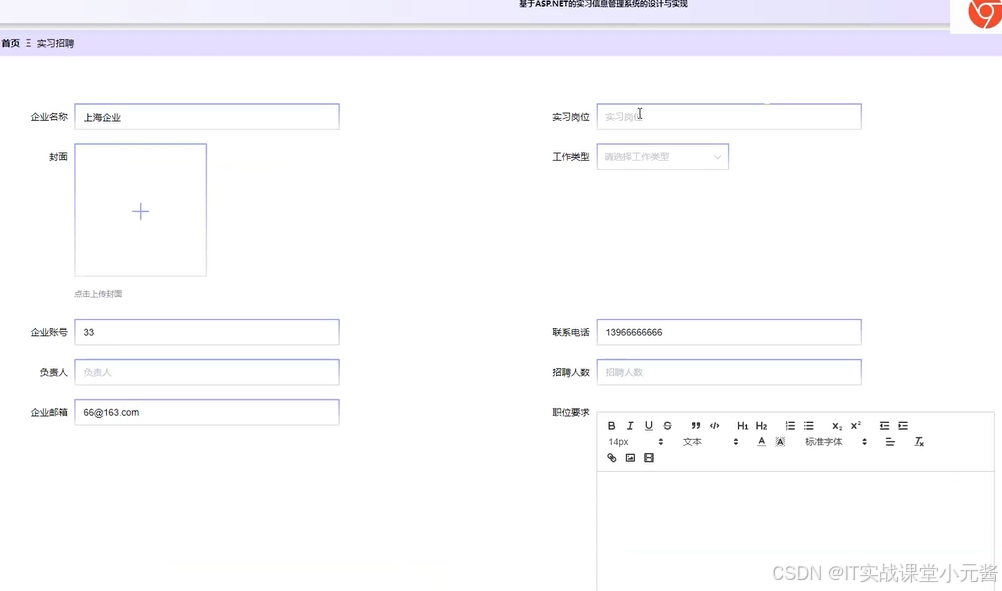Image resolution: width=1002 pixels, height=591 pixels.
Task: Insert an image via the editor toolbar
Action: coord(630,457)
